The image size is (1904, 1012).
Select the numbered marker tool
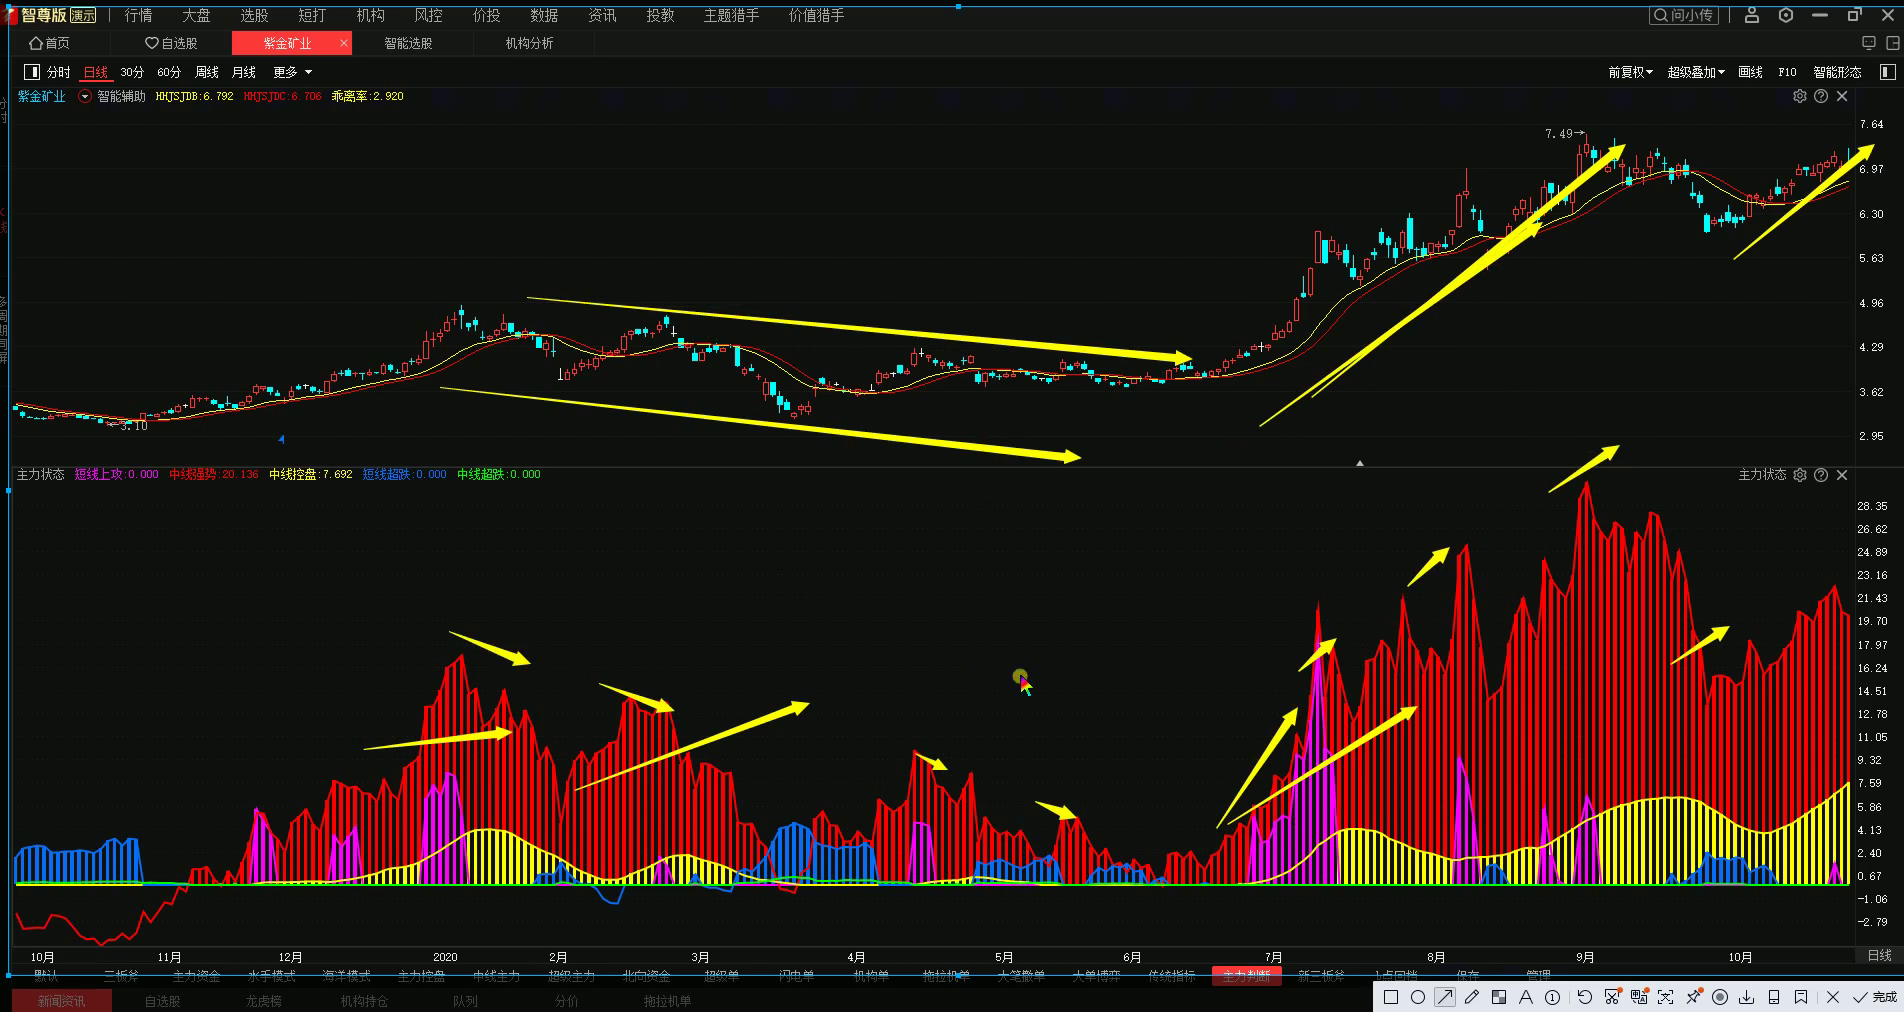(x=1552, y=997)
